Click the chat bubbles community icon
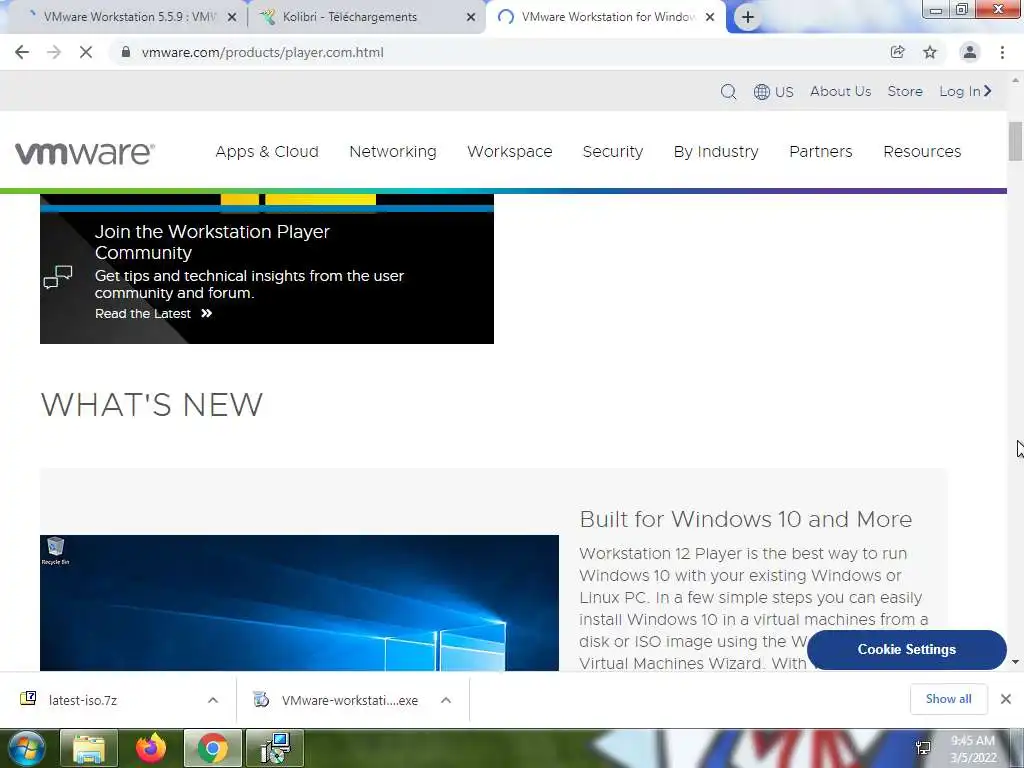Image resolution: width=1024 pixels, height=768 pixels. (58, 277)
